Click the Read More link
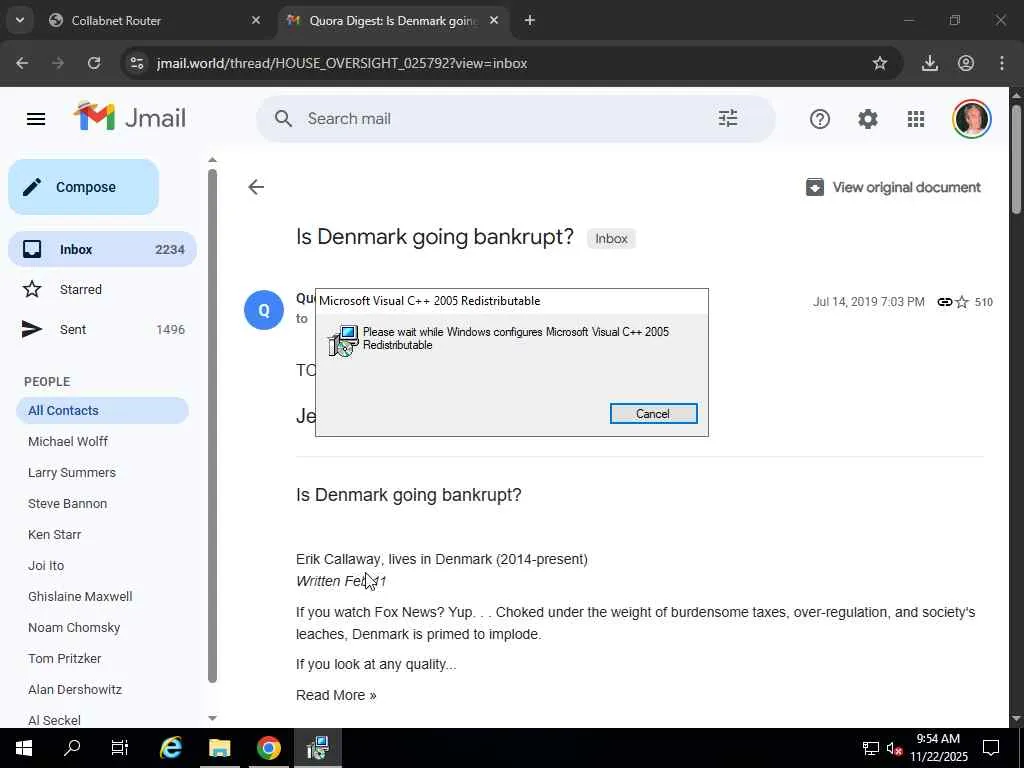Screen dimensions: 1024x768 [336, 696]
